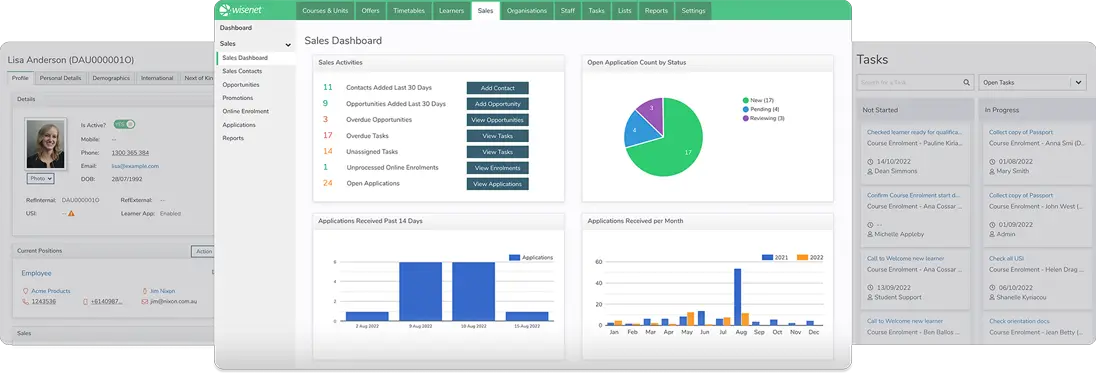Image resolution: width=1096 pixels, height=373 pixels.
Task: Go to the Timetables tab
Action: [x=409, y=10]
